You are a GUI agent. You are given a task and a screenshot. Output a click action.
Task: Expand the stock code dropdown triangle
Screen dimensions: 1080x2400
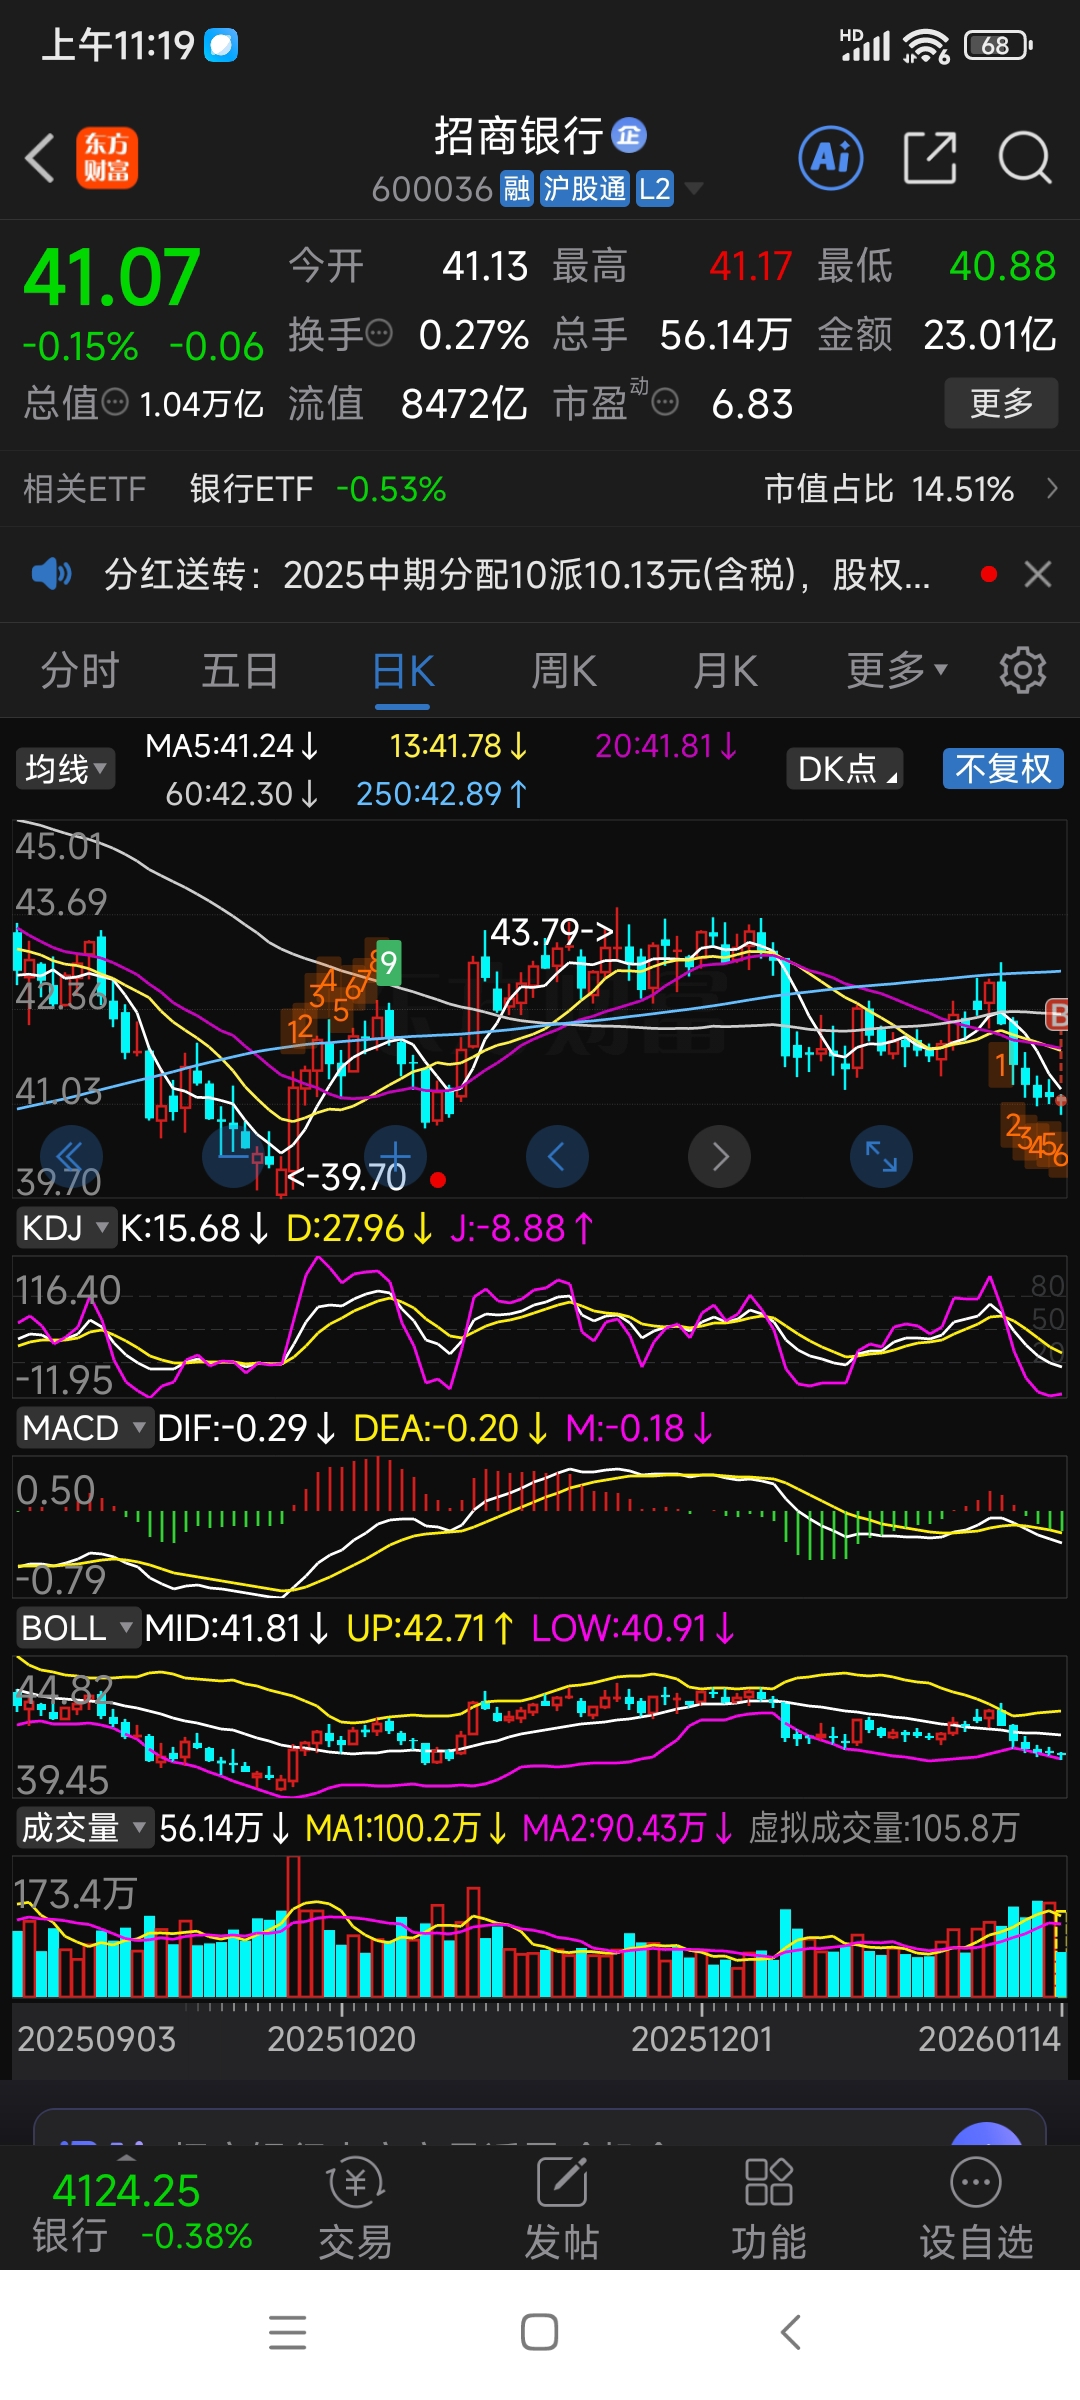coord(692,188)
